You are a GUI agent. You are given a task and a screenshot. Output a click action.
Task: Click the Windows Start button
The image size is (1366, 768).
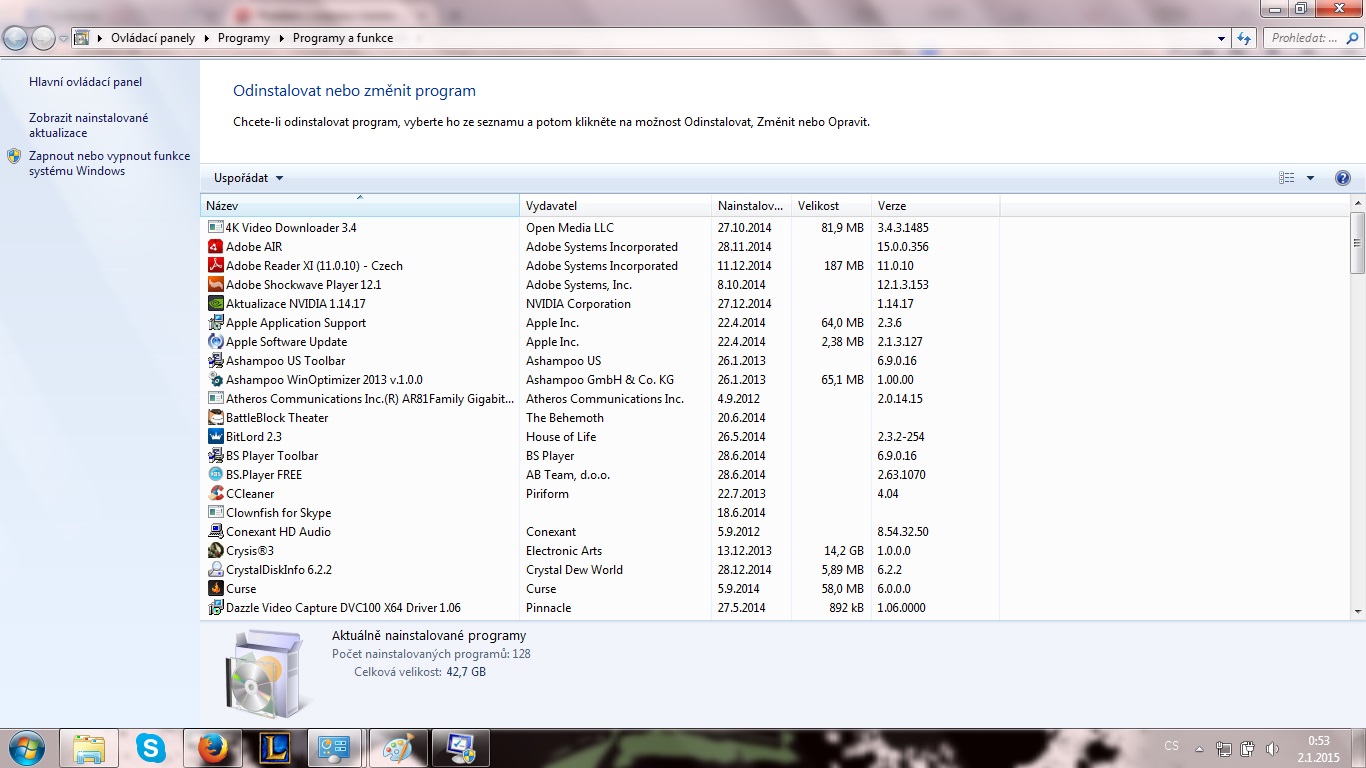pyautogui.click(x=24, y=747)
